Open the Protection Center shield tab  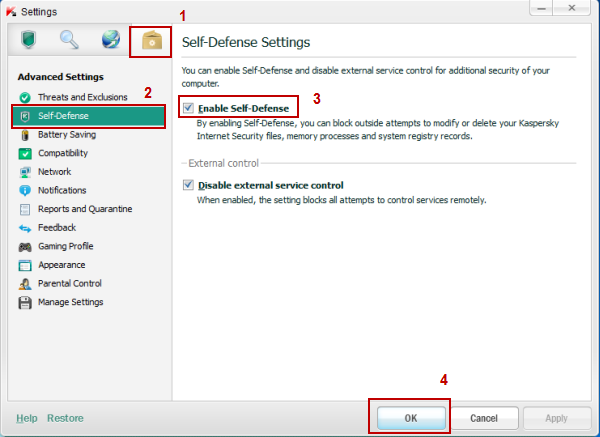28,40
